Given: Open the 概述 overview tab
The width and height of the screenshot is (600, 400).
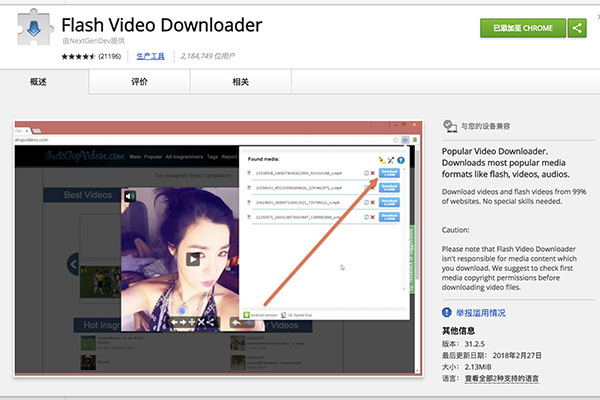Looking at the screenshot, I should 40,82.
